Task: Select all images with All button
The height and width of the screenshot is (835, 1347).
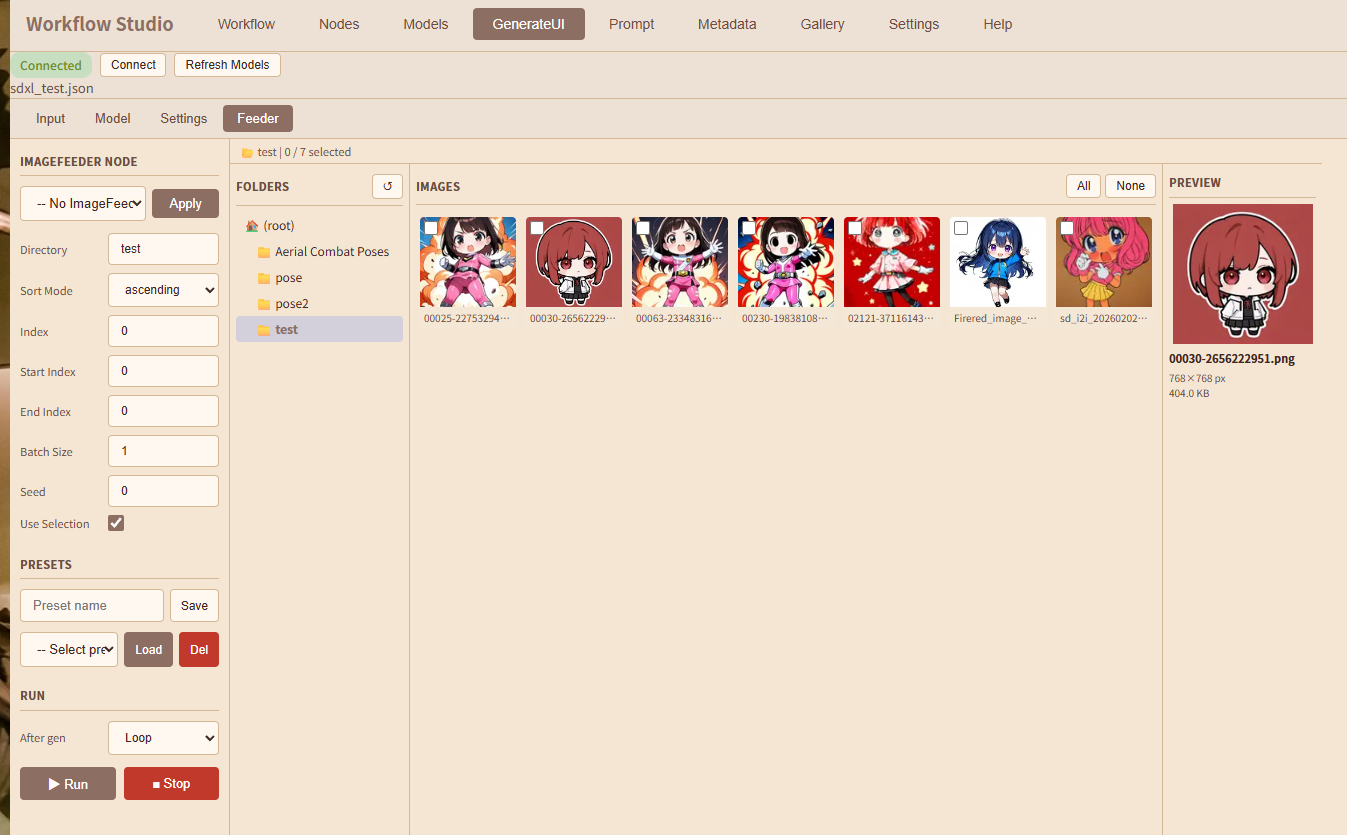Action: point(1084,186)
